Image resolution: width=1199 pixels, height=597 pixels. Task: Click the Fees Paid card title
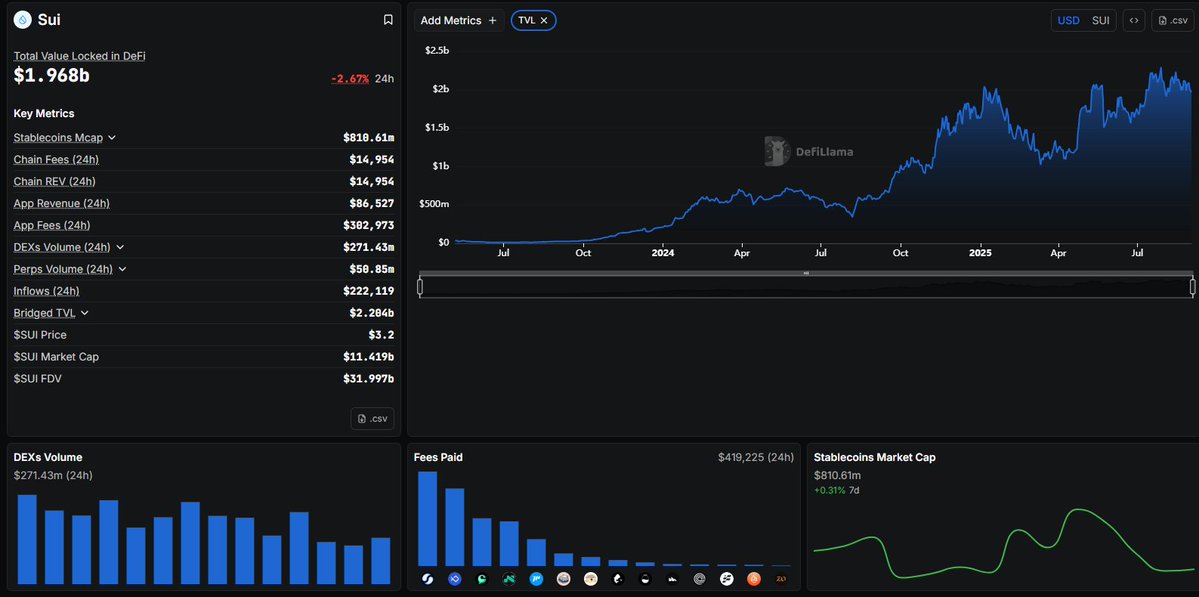[438, 457]
